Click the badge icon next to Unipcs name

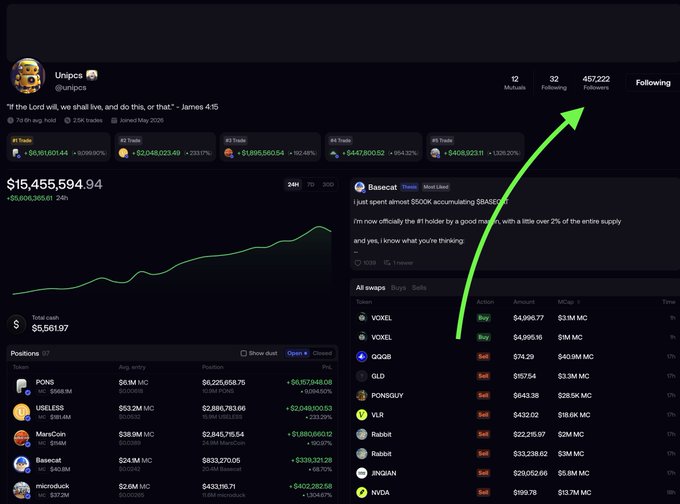click(x=92, y=75)
